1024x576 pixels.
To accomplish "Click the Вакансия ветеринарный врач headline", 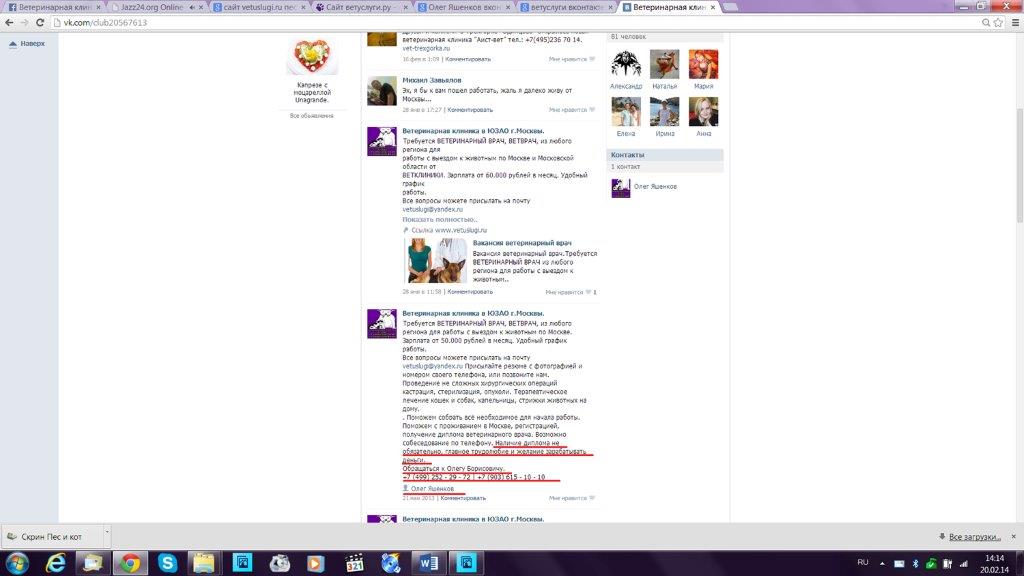I will (x=522, y=243).
